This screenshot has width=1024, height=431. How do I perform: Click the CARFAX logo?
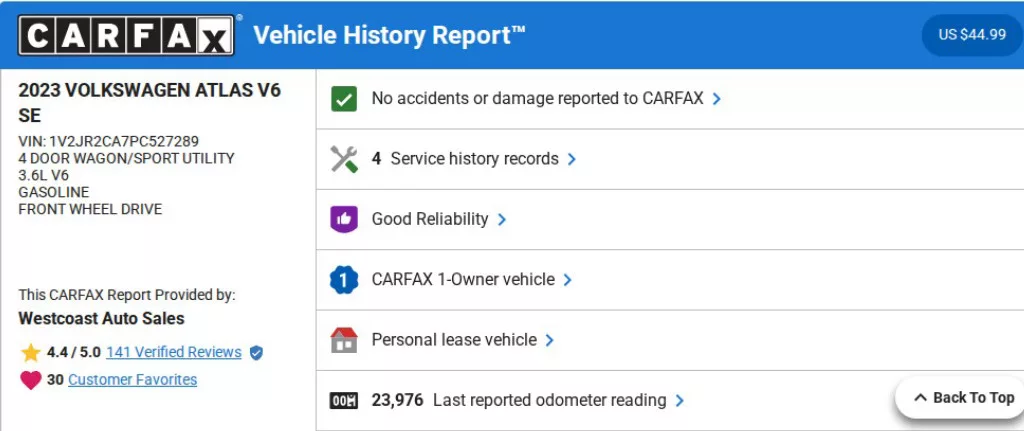click(128, 36)
